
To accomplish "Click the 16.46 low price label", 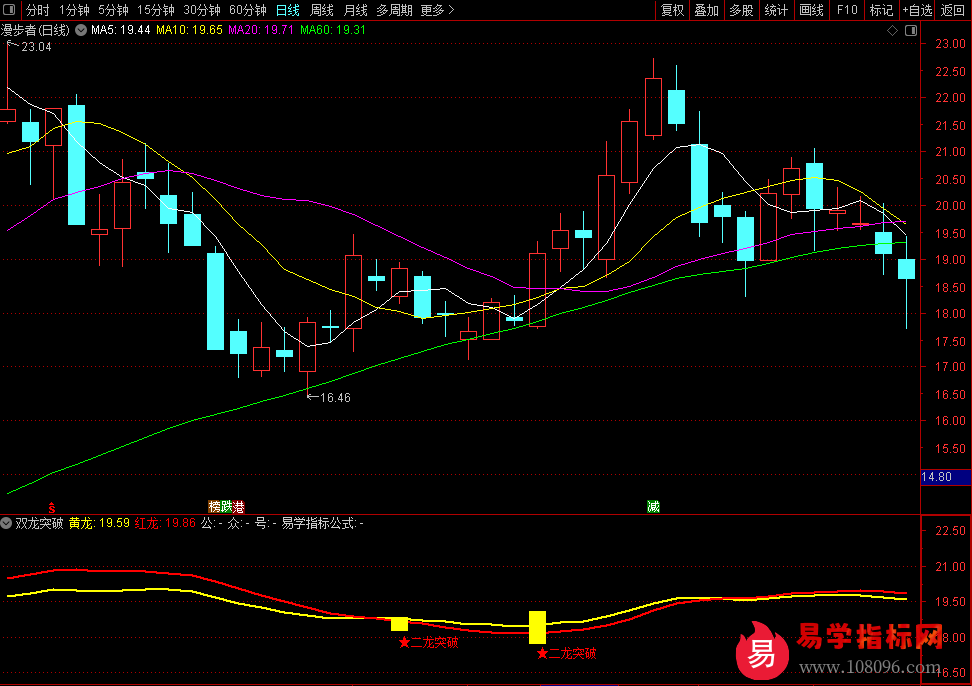I will point(335,398).
